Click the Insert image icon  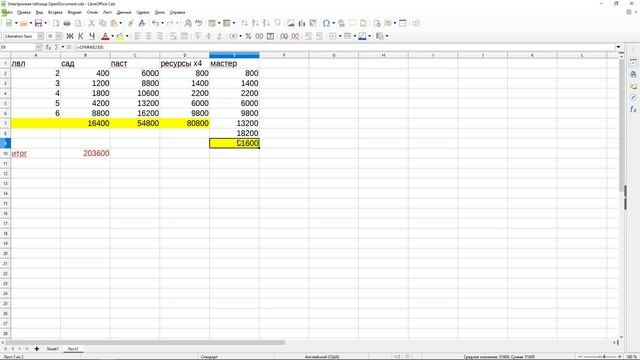coord(291,23)
